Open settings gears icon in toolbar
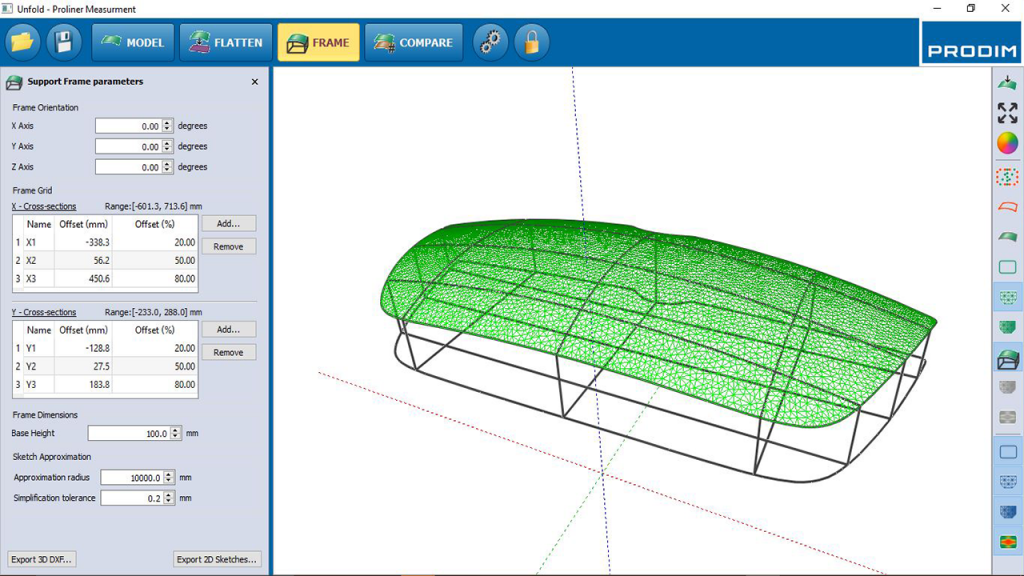The height and width of the screenshot is (576, 1024). click(490, 42)
